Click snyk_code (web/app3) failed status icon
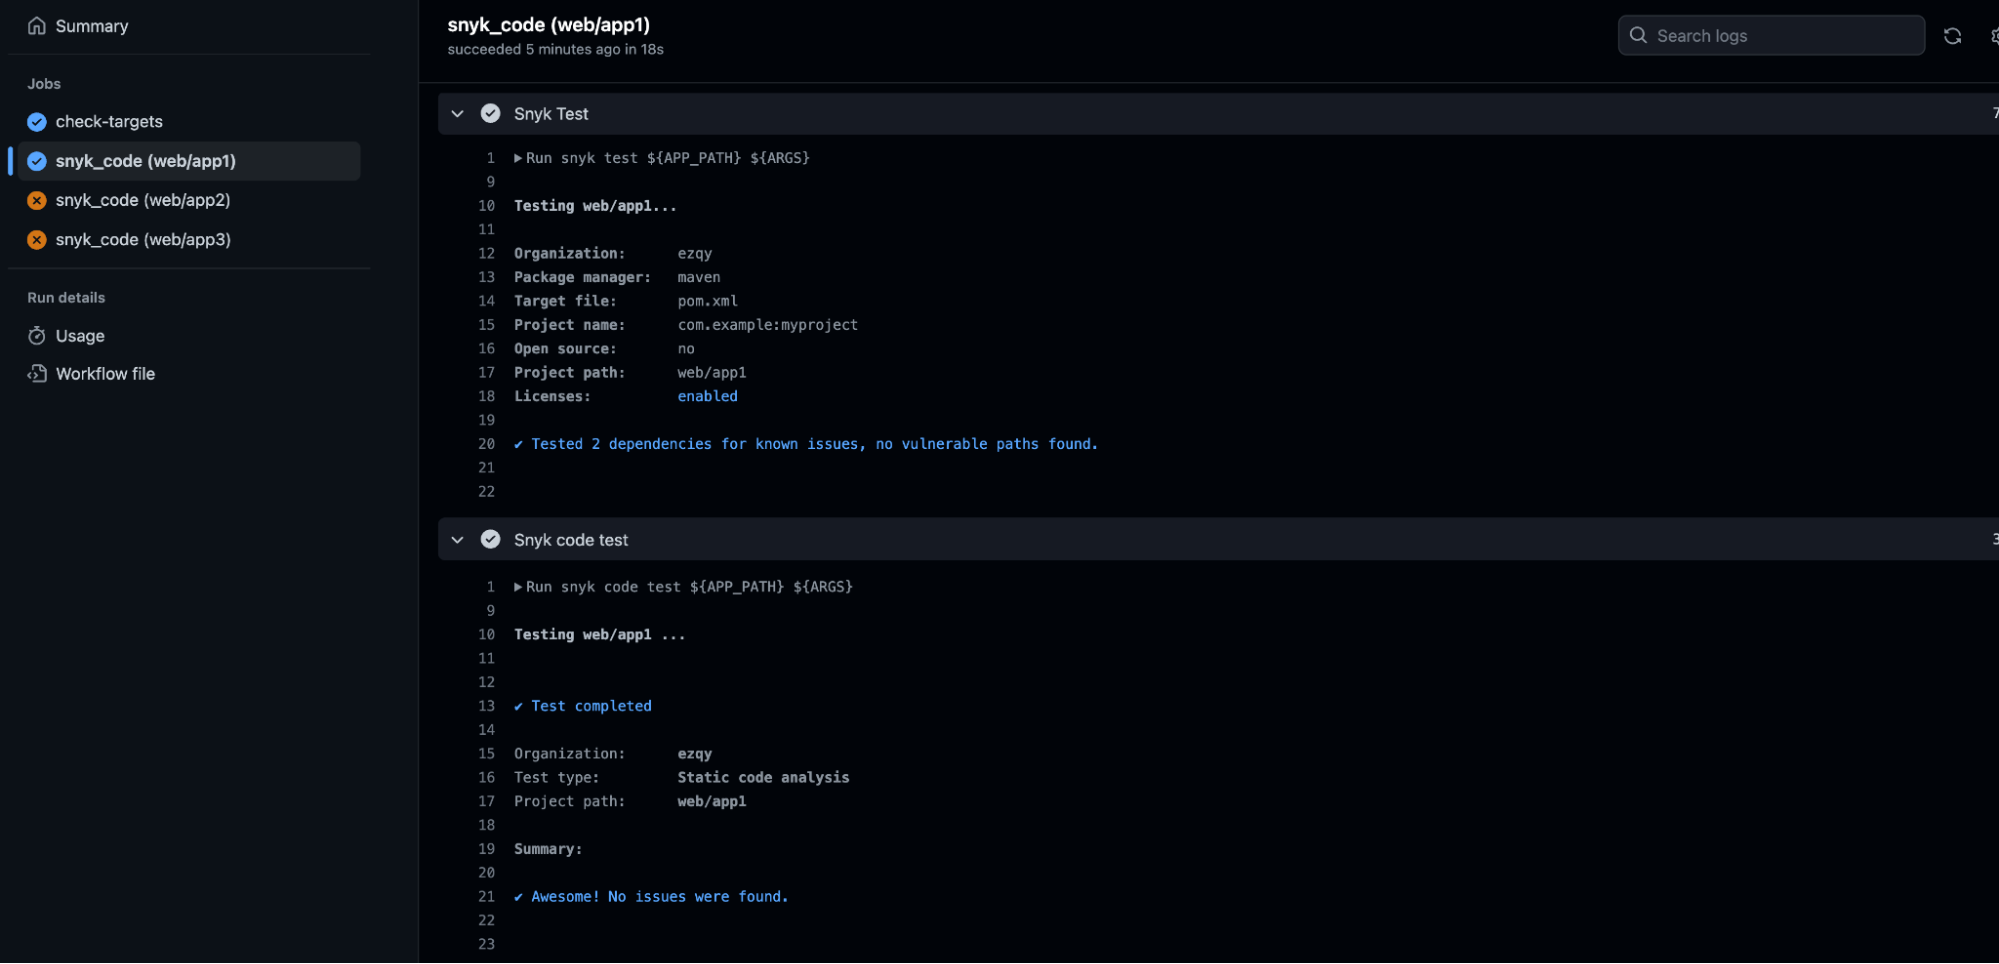This screenshot has width=1999, height=964. click(x=37, y=240)
